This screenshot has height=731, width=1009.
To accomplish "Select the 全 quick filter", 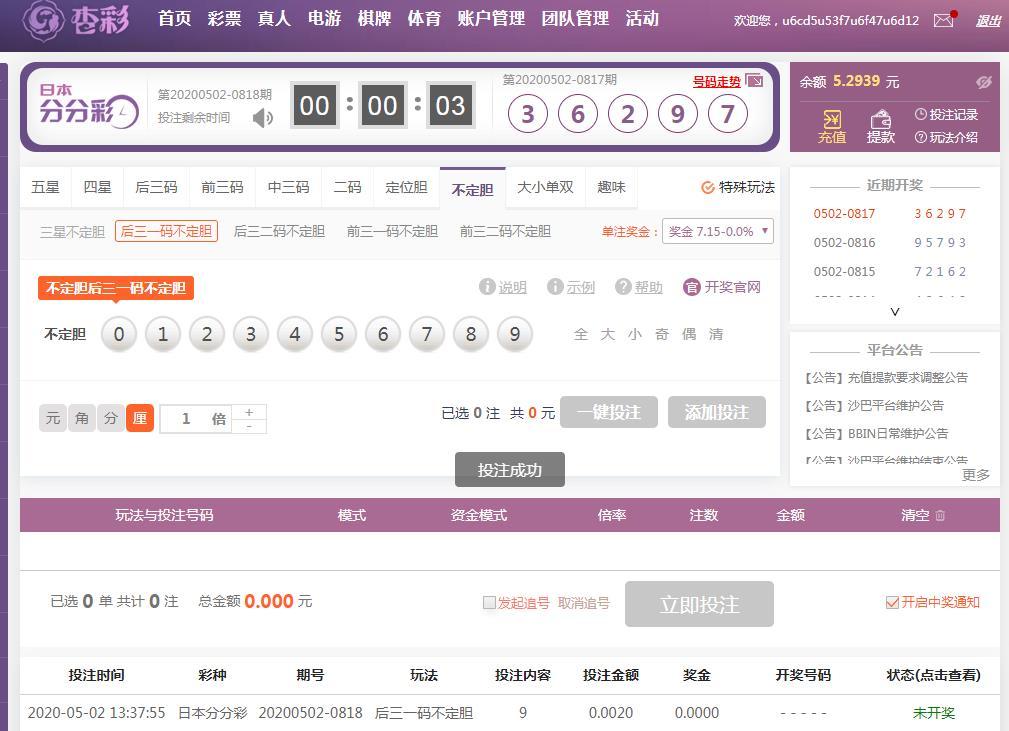I will tap(580, 334).
